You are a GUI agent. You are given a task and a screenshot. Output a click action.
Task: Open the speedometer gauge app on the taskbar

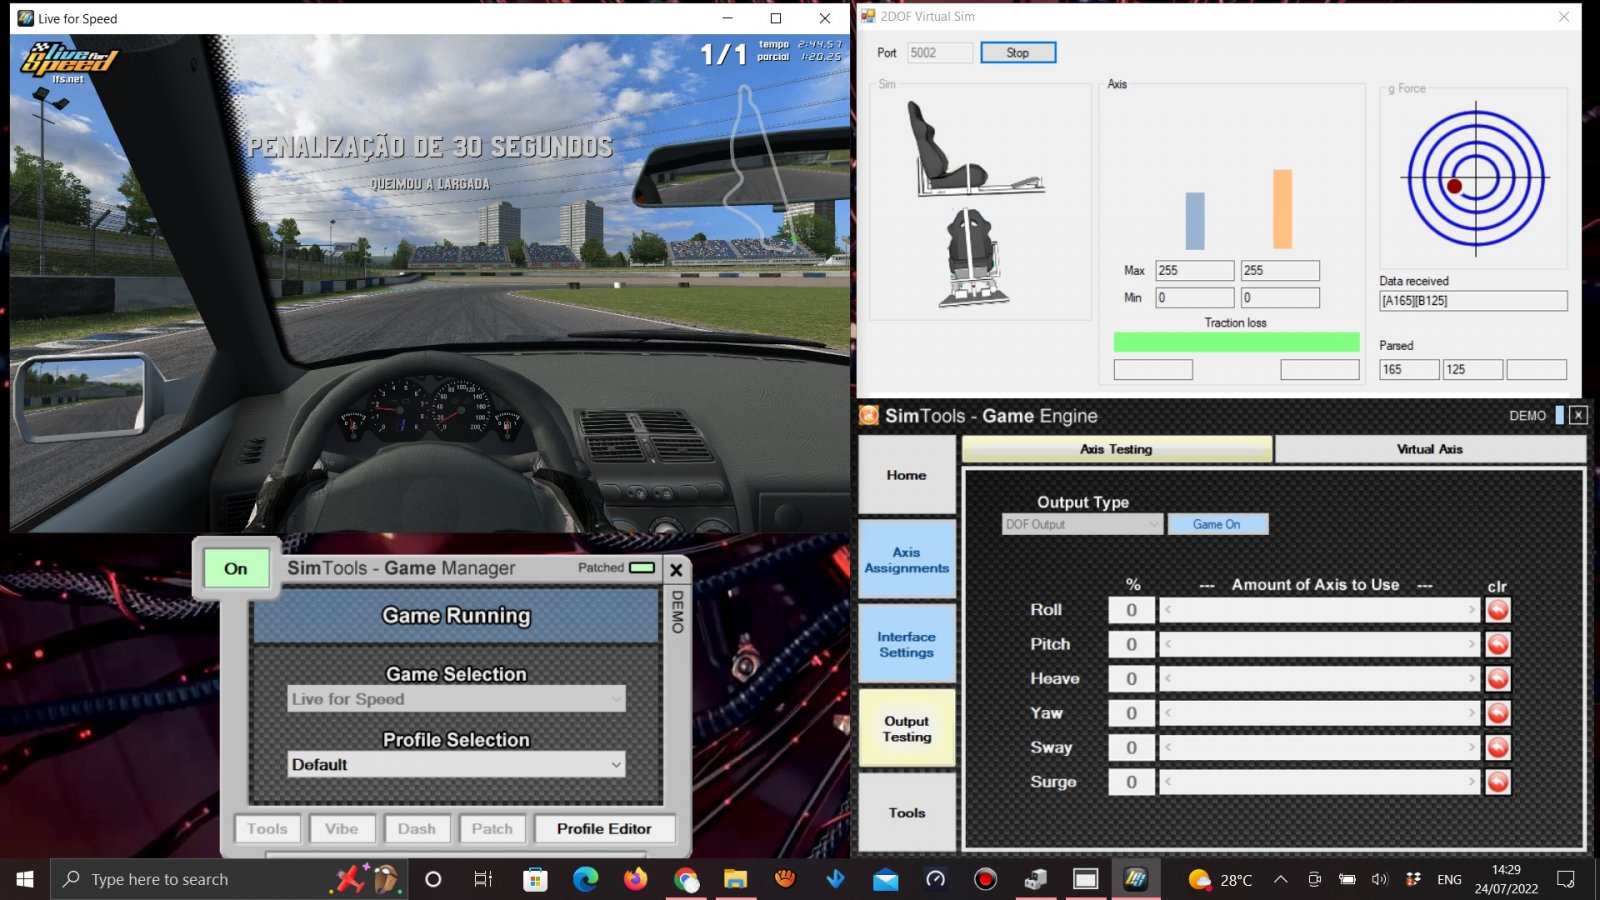tap(935, 879)
